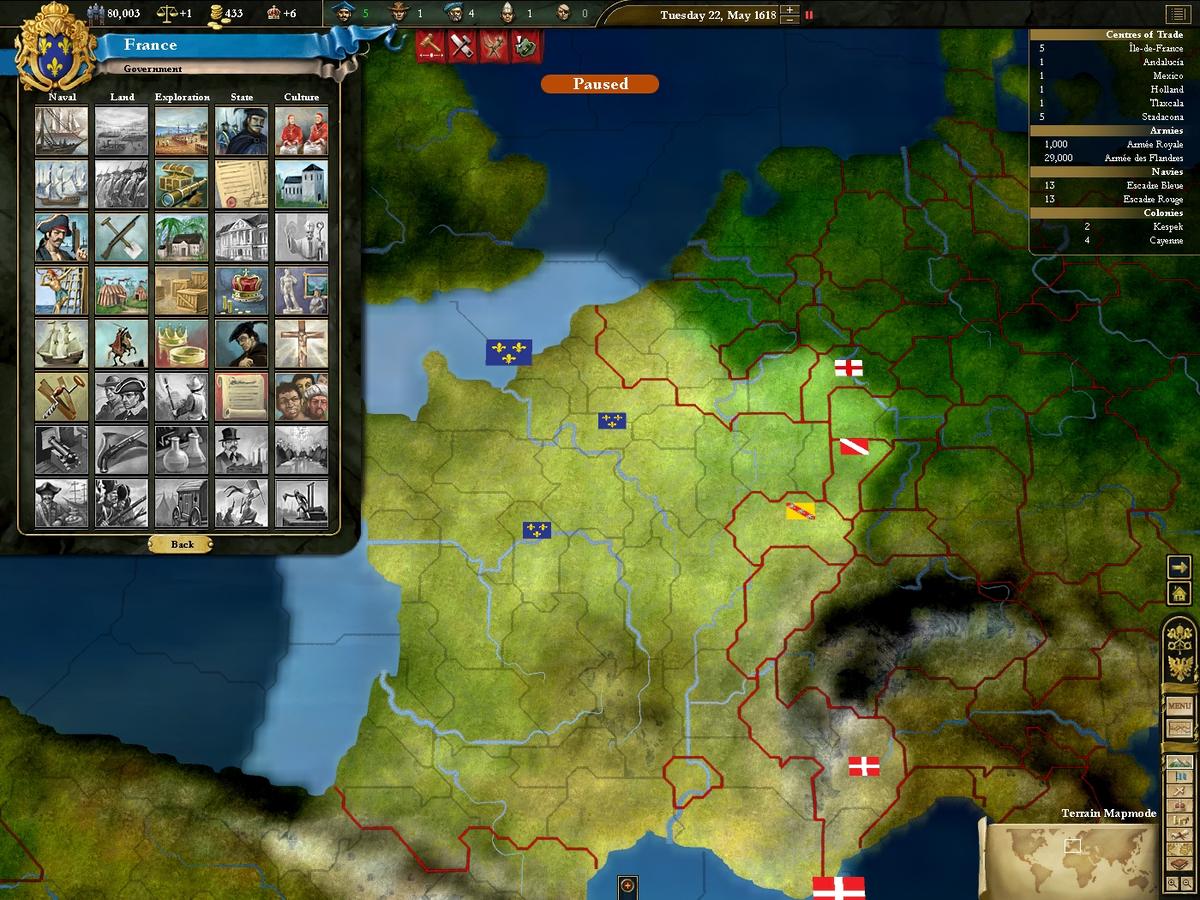Select the corkscrew press tool naval idea

tap(61, 397)
